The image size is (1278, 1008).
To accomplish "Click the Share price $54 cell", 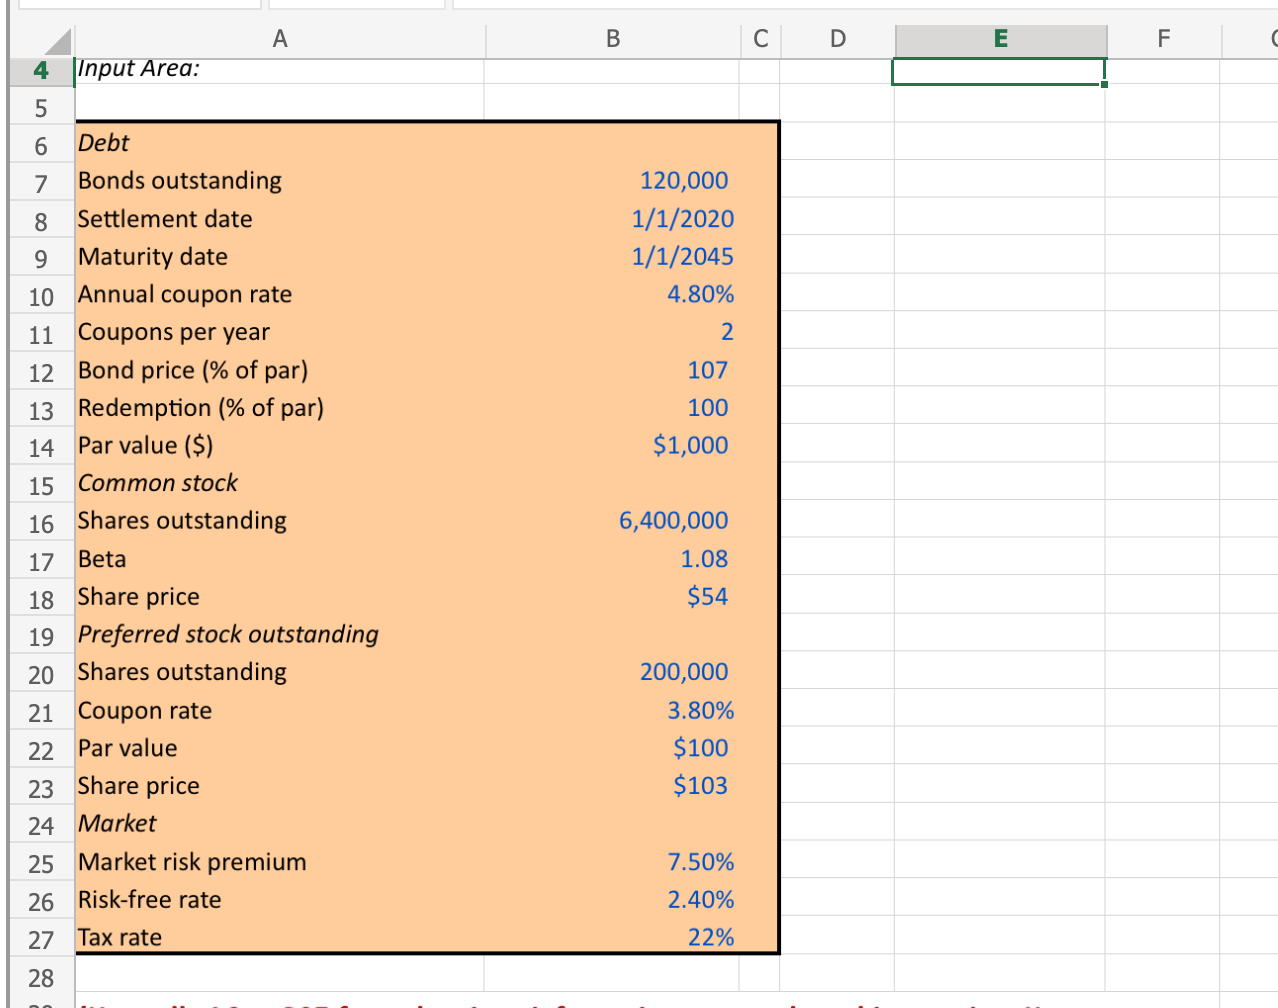I will click(612, 597).
